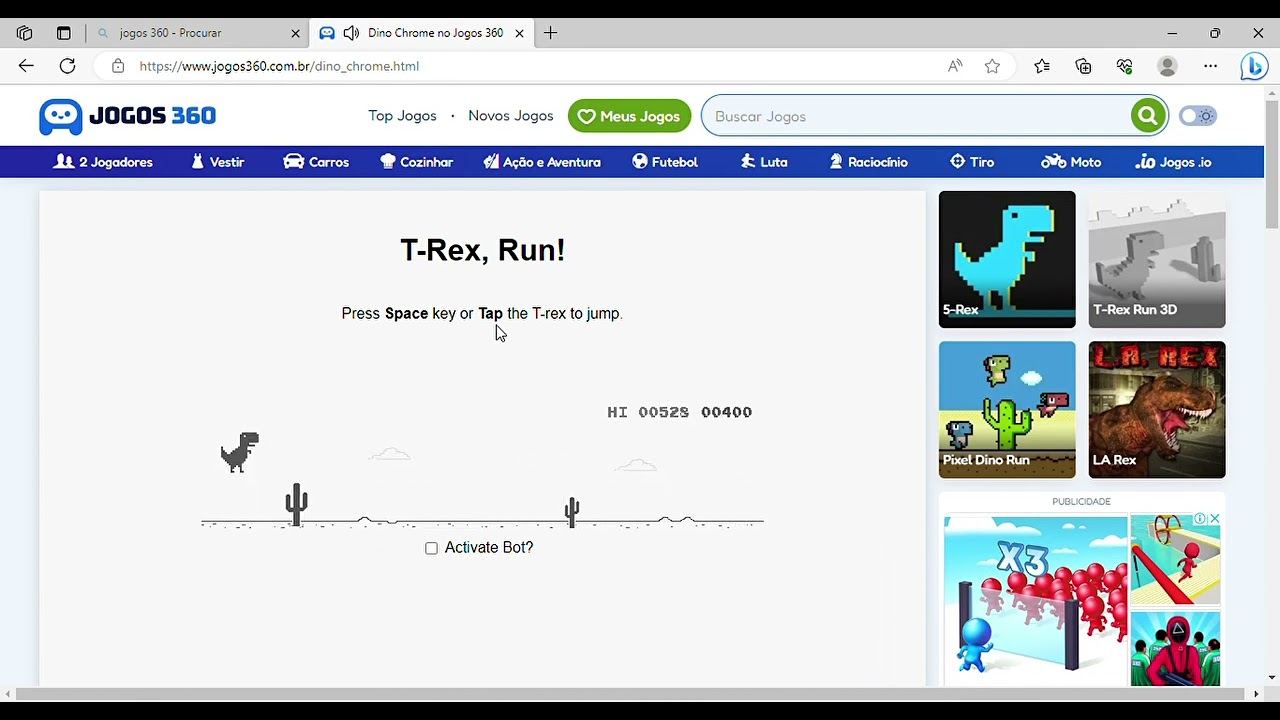Toggle the dark mode switch

[x=1197, y=116]
